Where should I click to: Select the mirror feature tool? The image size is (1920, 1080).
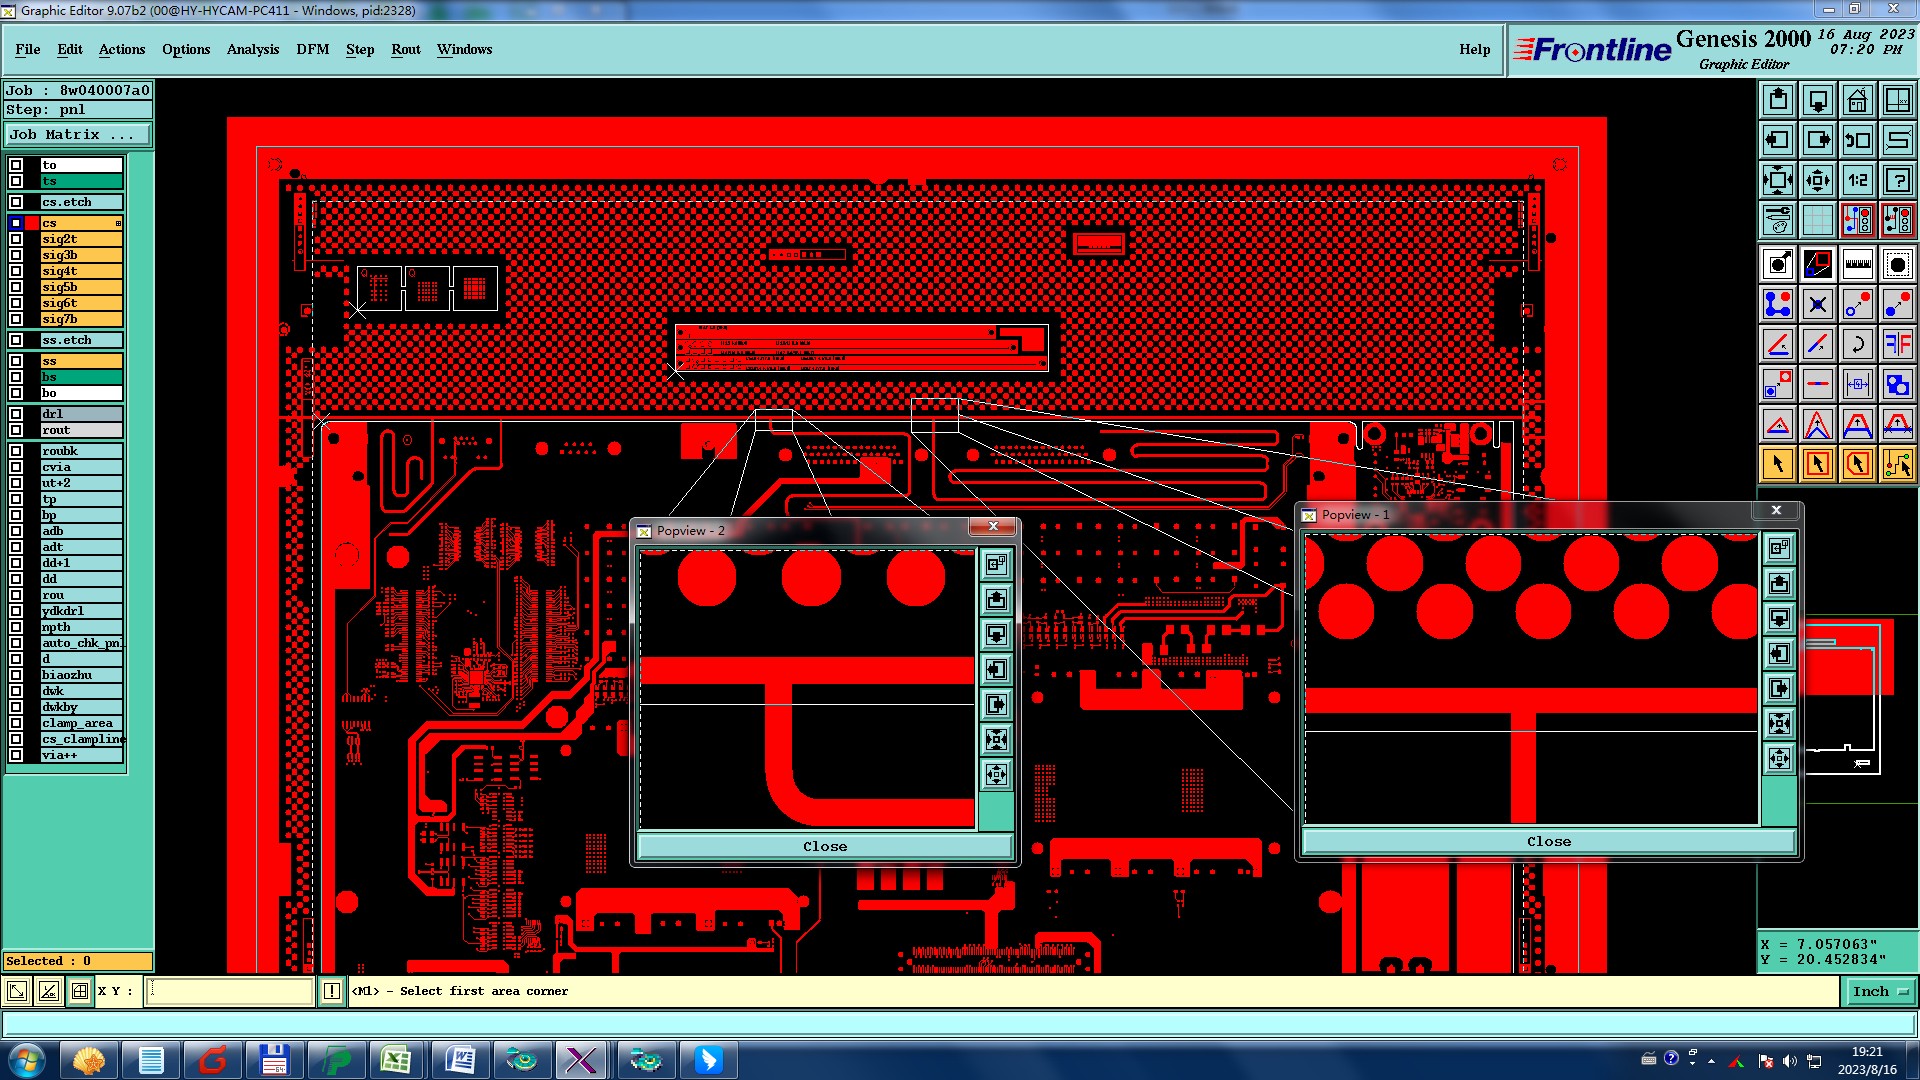click(1897, 344)
